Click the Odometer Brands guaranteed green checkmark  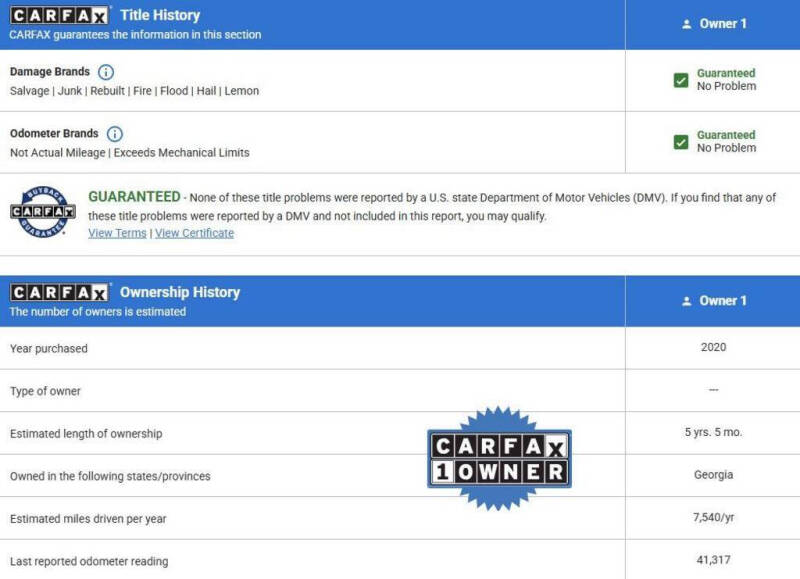[x=681, y=142]
